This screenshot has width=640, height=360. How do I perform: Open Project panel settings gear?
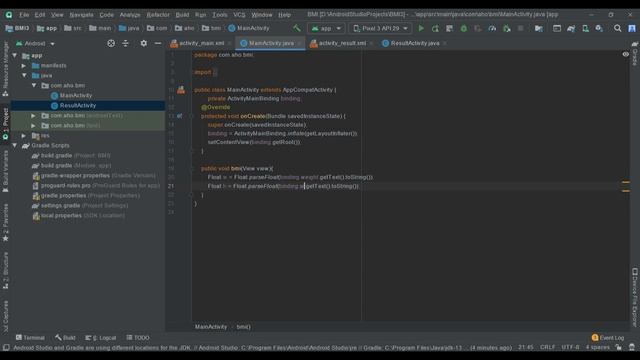(x=144, y=43)
